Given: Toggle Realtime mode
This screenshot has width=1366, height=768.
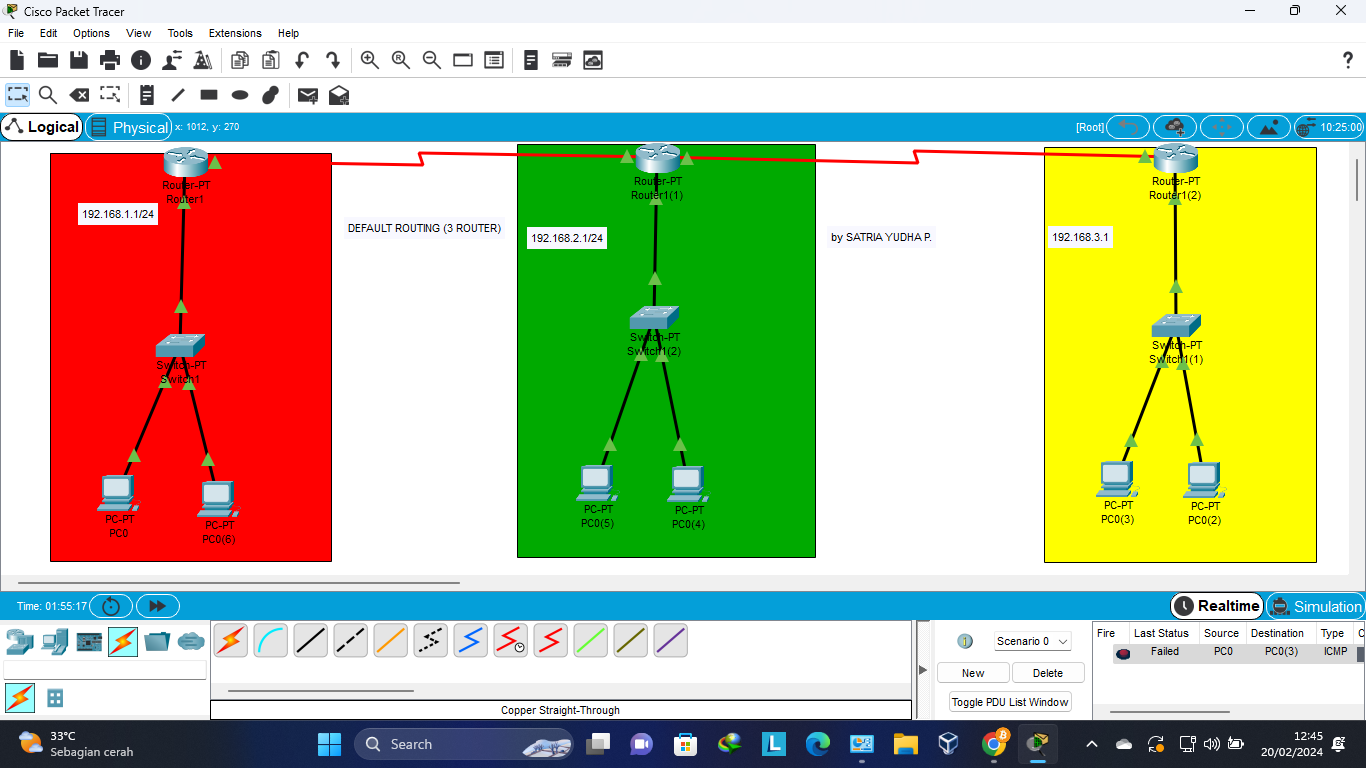Looking at the screenshot, I should [1216, 606].
